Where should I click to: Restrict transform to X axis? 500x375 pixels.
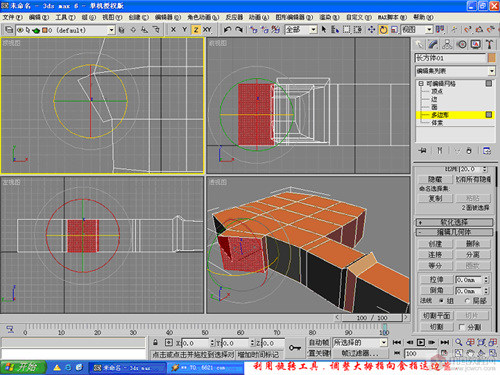tap(173, 30)
